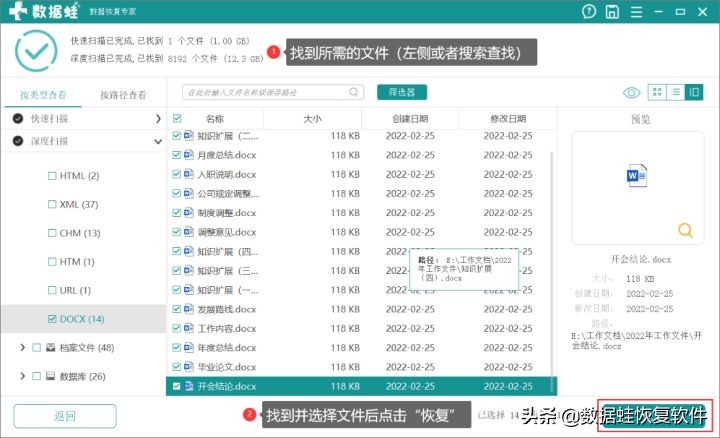The image size is (720, 438).
Task: Select the detail pane view icon
Action: (x=694, y=92)
